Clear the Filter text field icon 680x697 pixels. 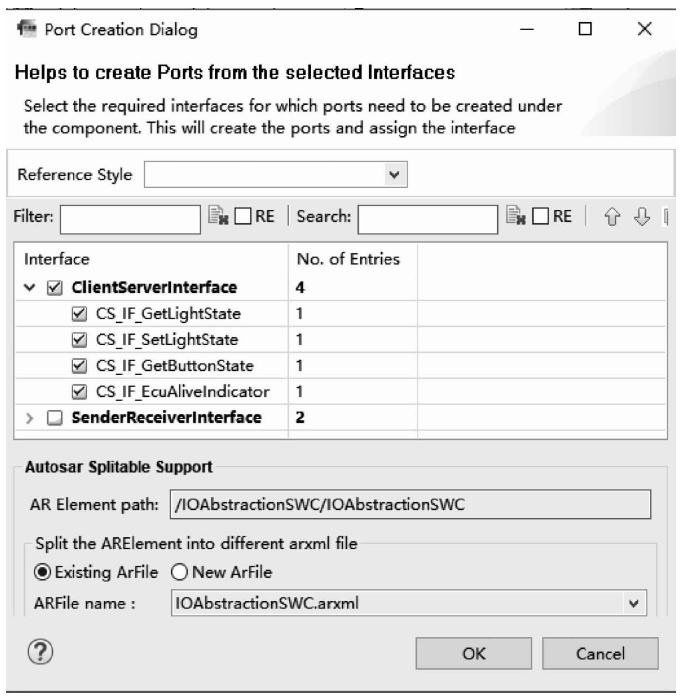[217, 215]
